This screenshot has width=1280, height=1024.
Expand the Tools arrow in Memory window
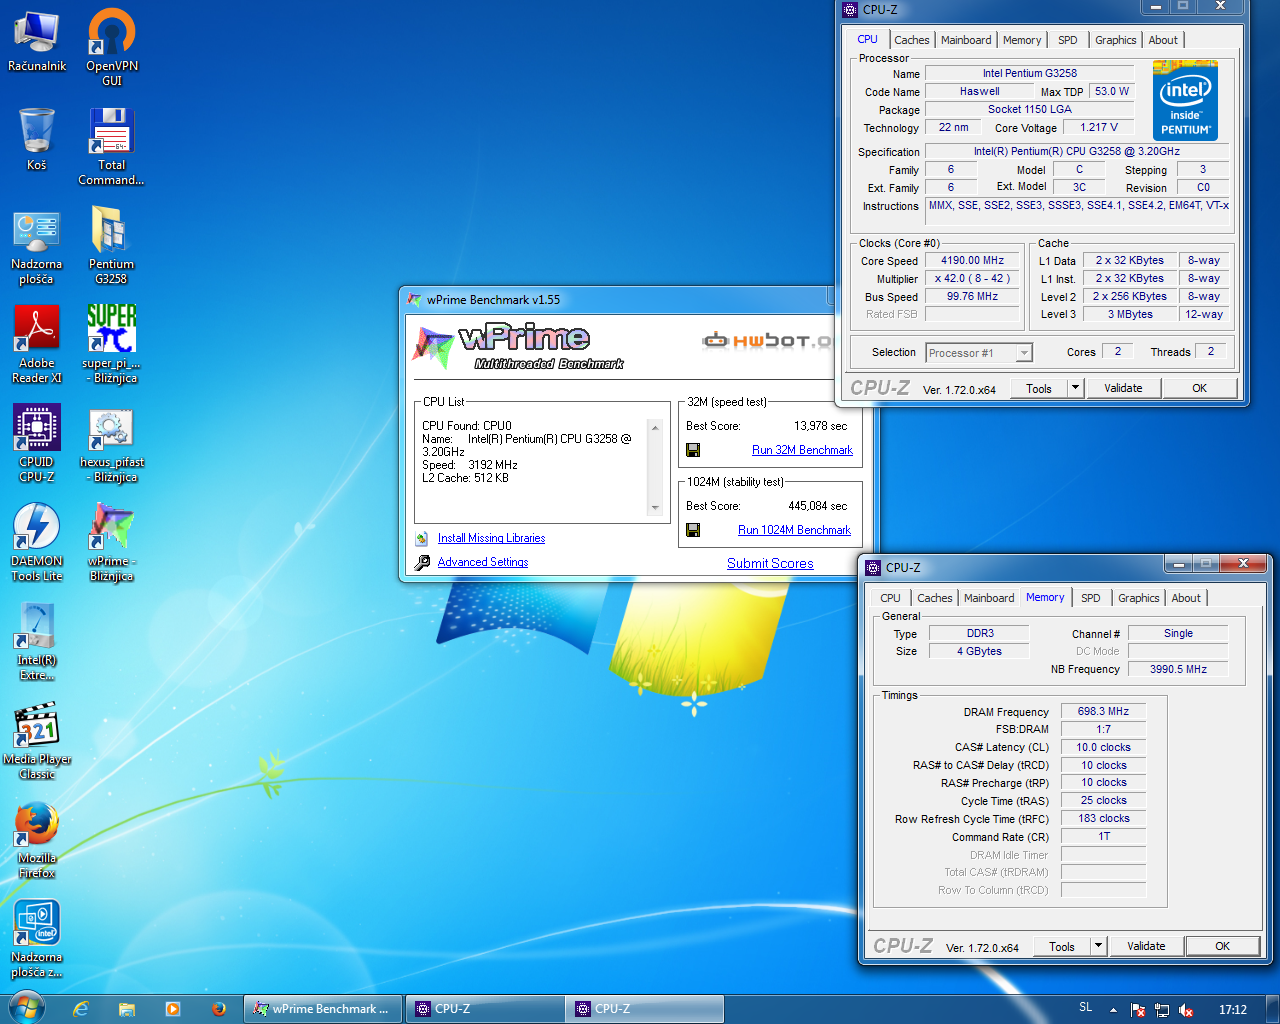[x=1099, y=946]
